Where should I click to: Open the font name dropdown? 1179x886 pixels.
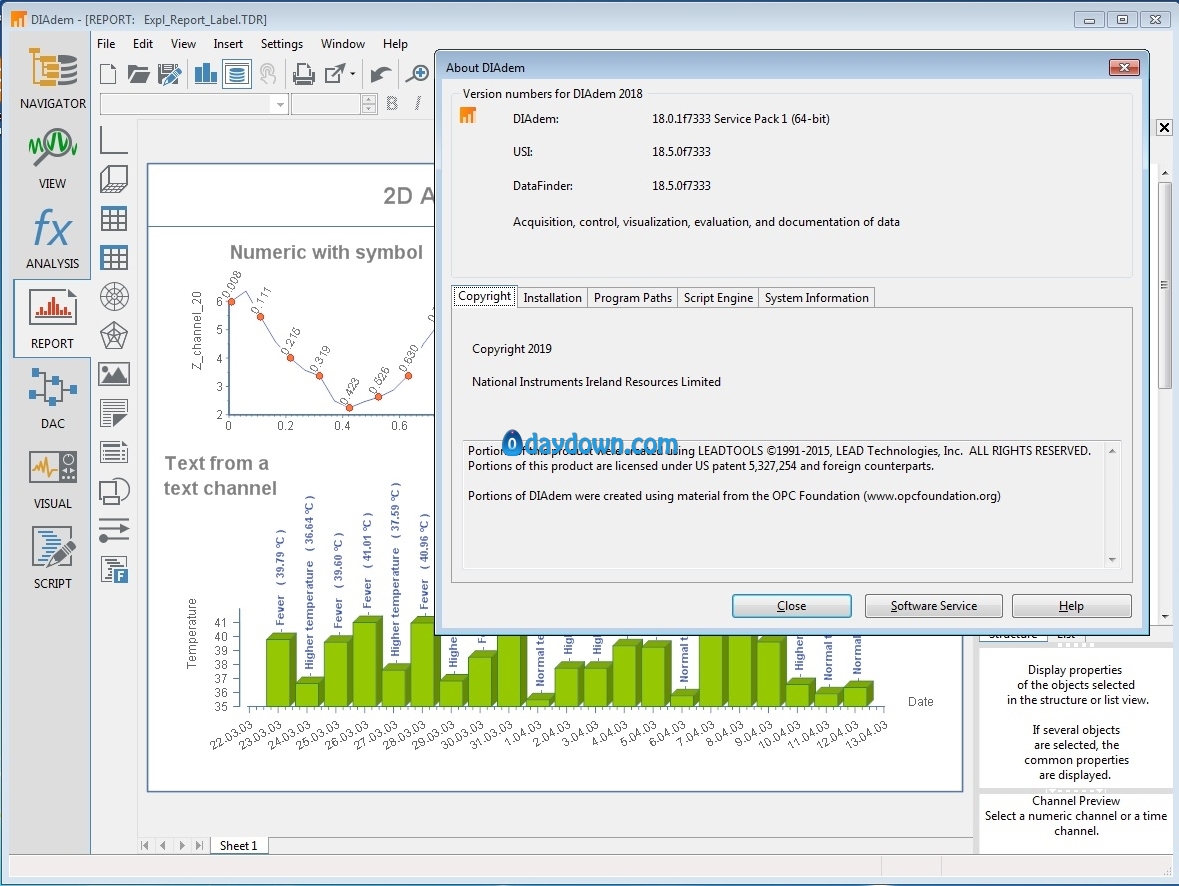[280, 105]
